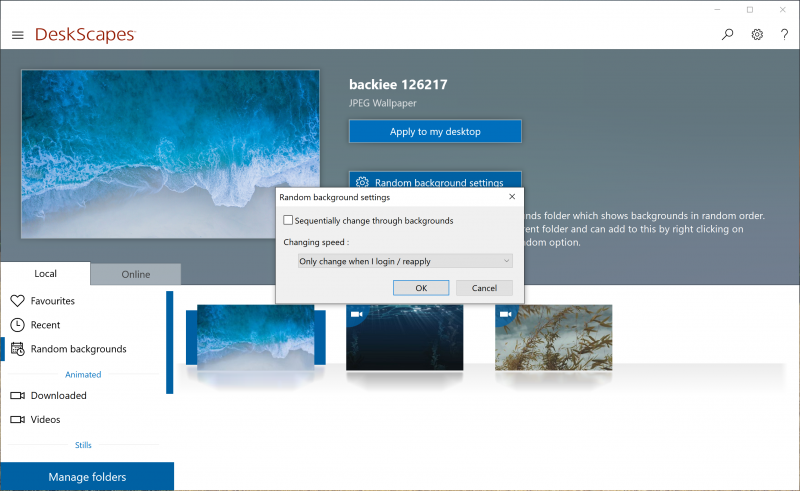
Task: Click video badge on wheat thumbnail
Action: coord(505,314)
